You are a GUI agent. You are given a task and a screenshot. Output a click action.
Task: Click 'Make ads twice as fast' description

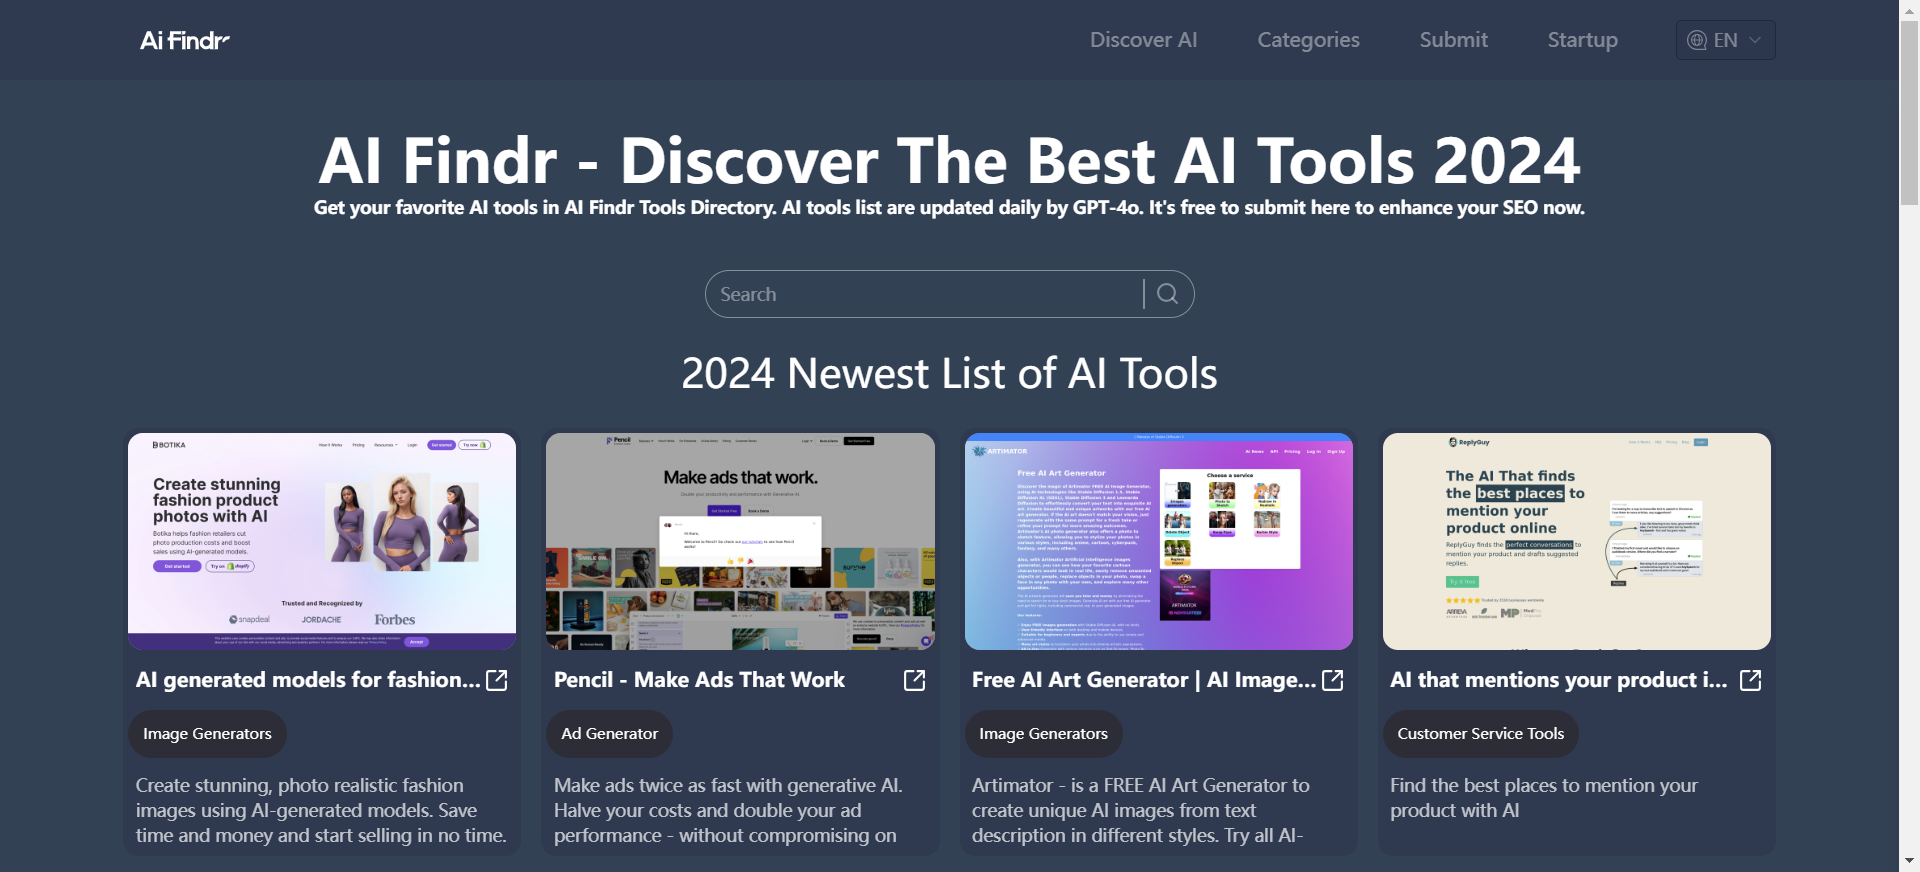pyautogui.click(x=728, y=810)
